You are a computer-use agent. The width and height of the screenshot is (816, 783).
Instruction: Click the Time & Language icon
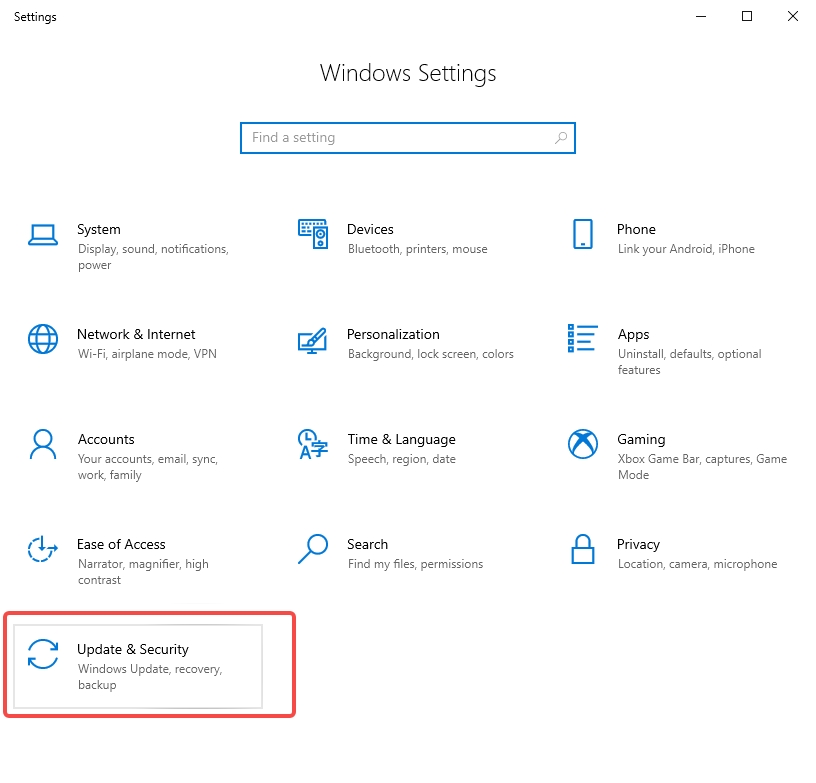tap(313, 444)
